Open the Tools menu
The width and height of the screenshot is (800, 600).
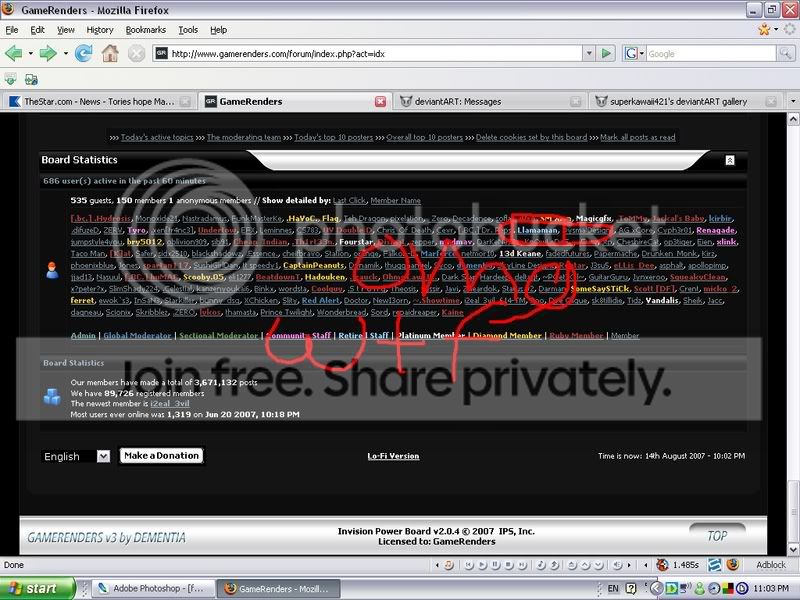[188, 30]
